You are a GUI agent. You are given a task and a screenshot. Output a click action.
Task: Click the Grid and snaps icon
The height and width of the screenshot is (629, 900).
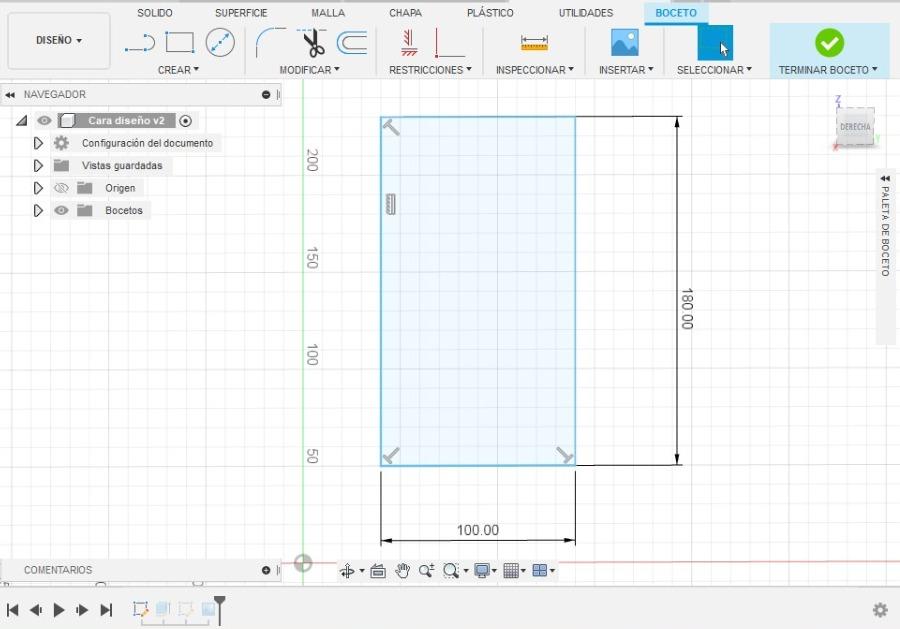pos(511,571)
